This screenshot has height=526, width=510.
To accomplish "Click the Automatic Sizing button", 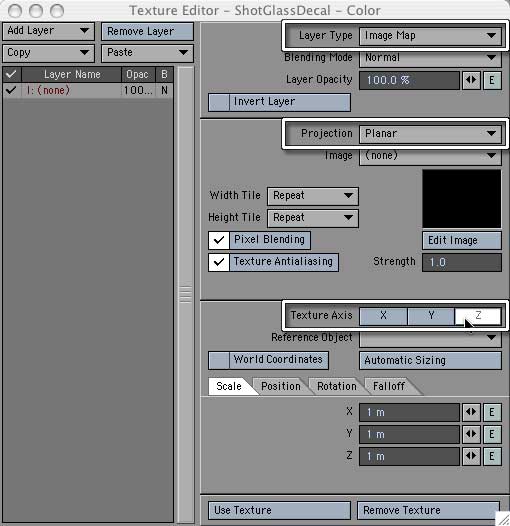I will point(430,361).
